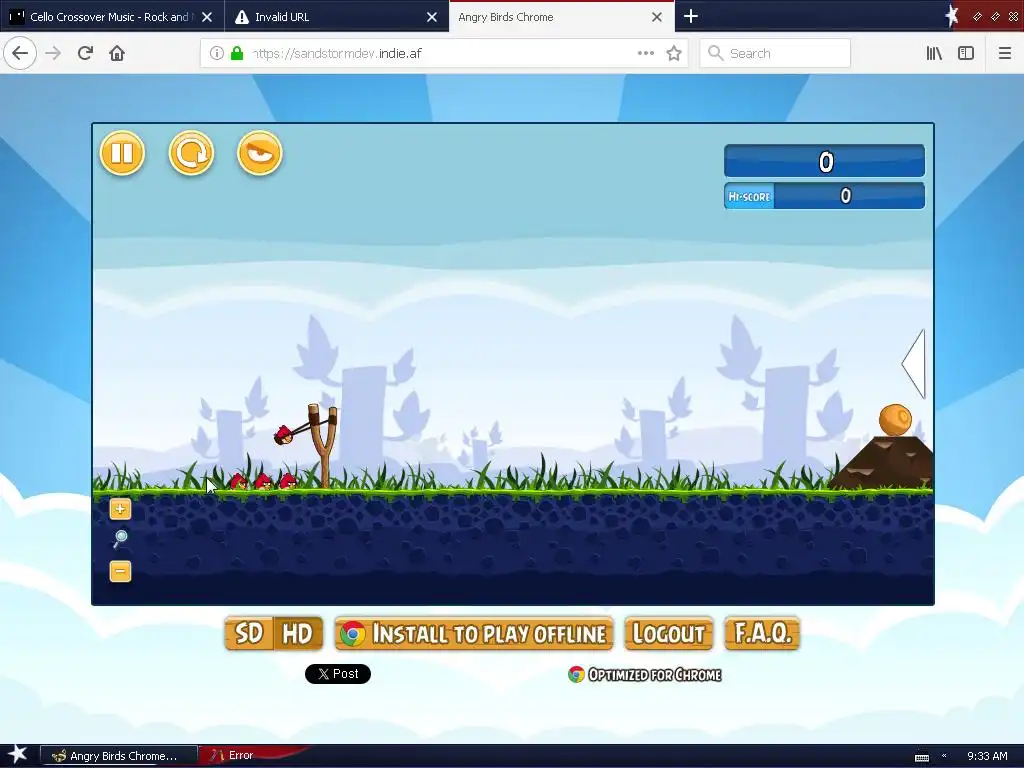Switch game to SD quality
Image resolution: width=1024 pixels, height=768 pixels.
coord(249,633)
